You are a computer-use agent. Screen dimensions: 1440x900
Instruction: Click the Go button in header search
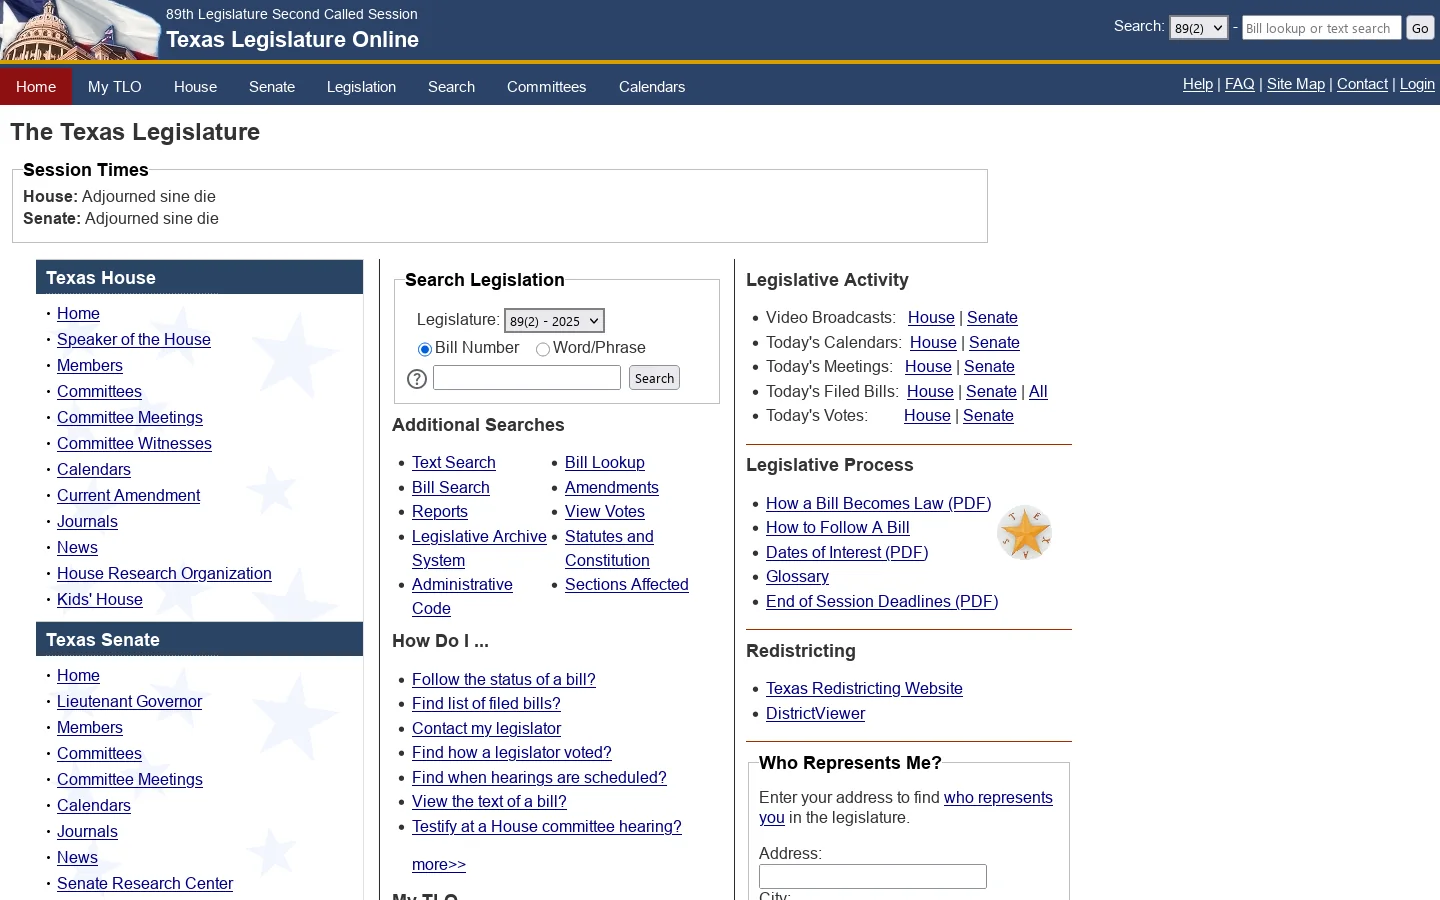coord(1420,28)
